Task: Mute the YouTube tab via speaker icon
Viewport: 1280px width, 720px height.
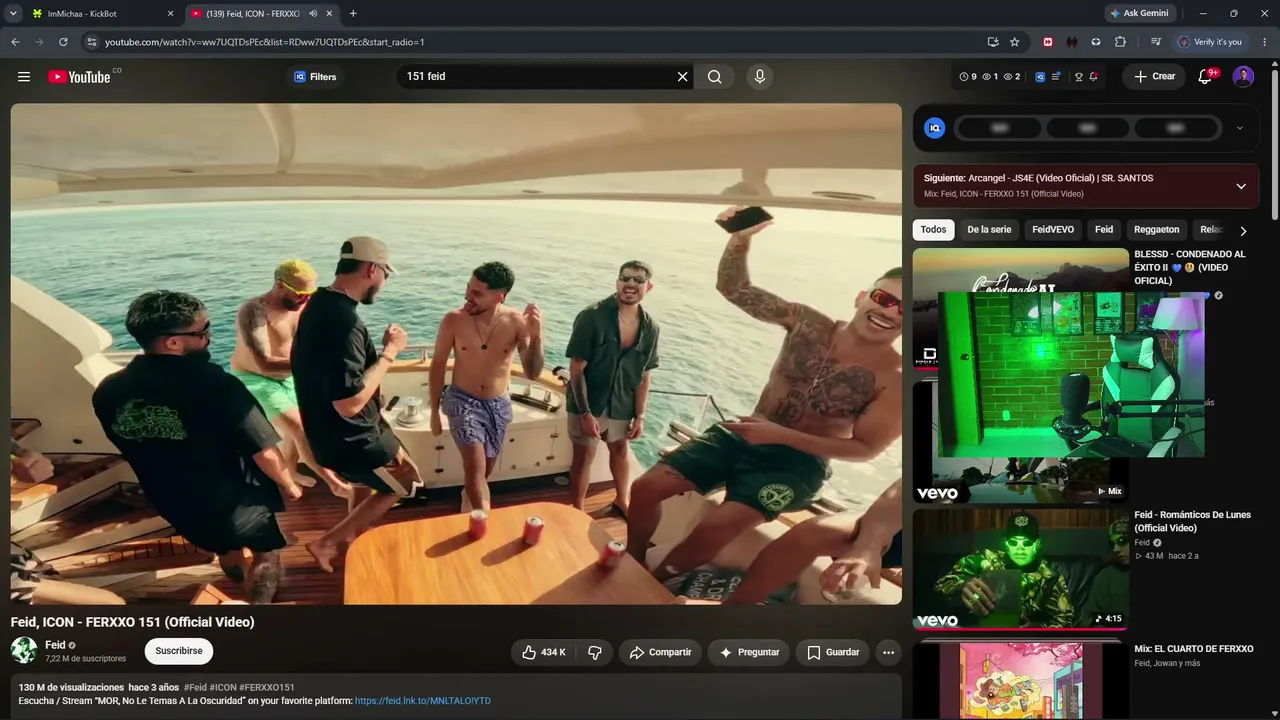Action: (x=313, y=14)
